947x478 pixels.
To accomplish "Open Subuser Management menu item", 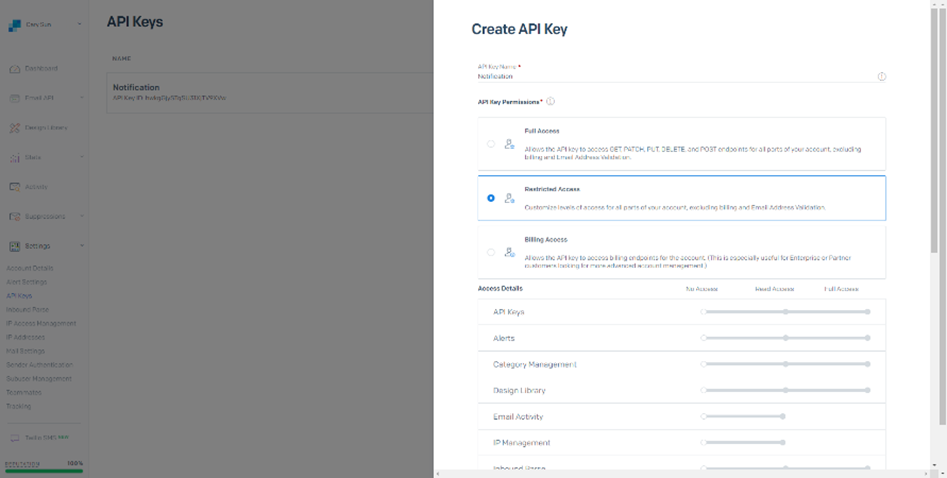I will click(39, 379).
